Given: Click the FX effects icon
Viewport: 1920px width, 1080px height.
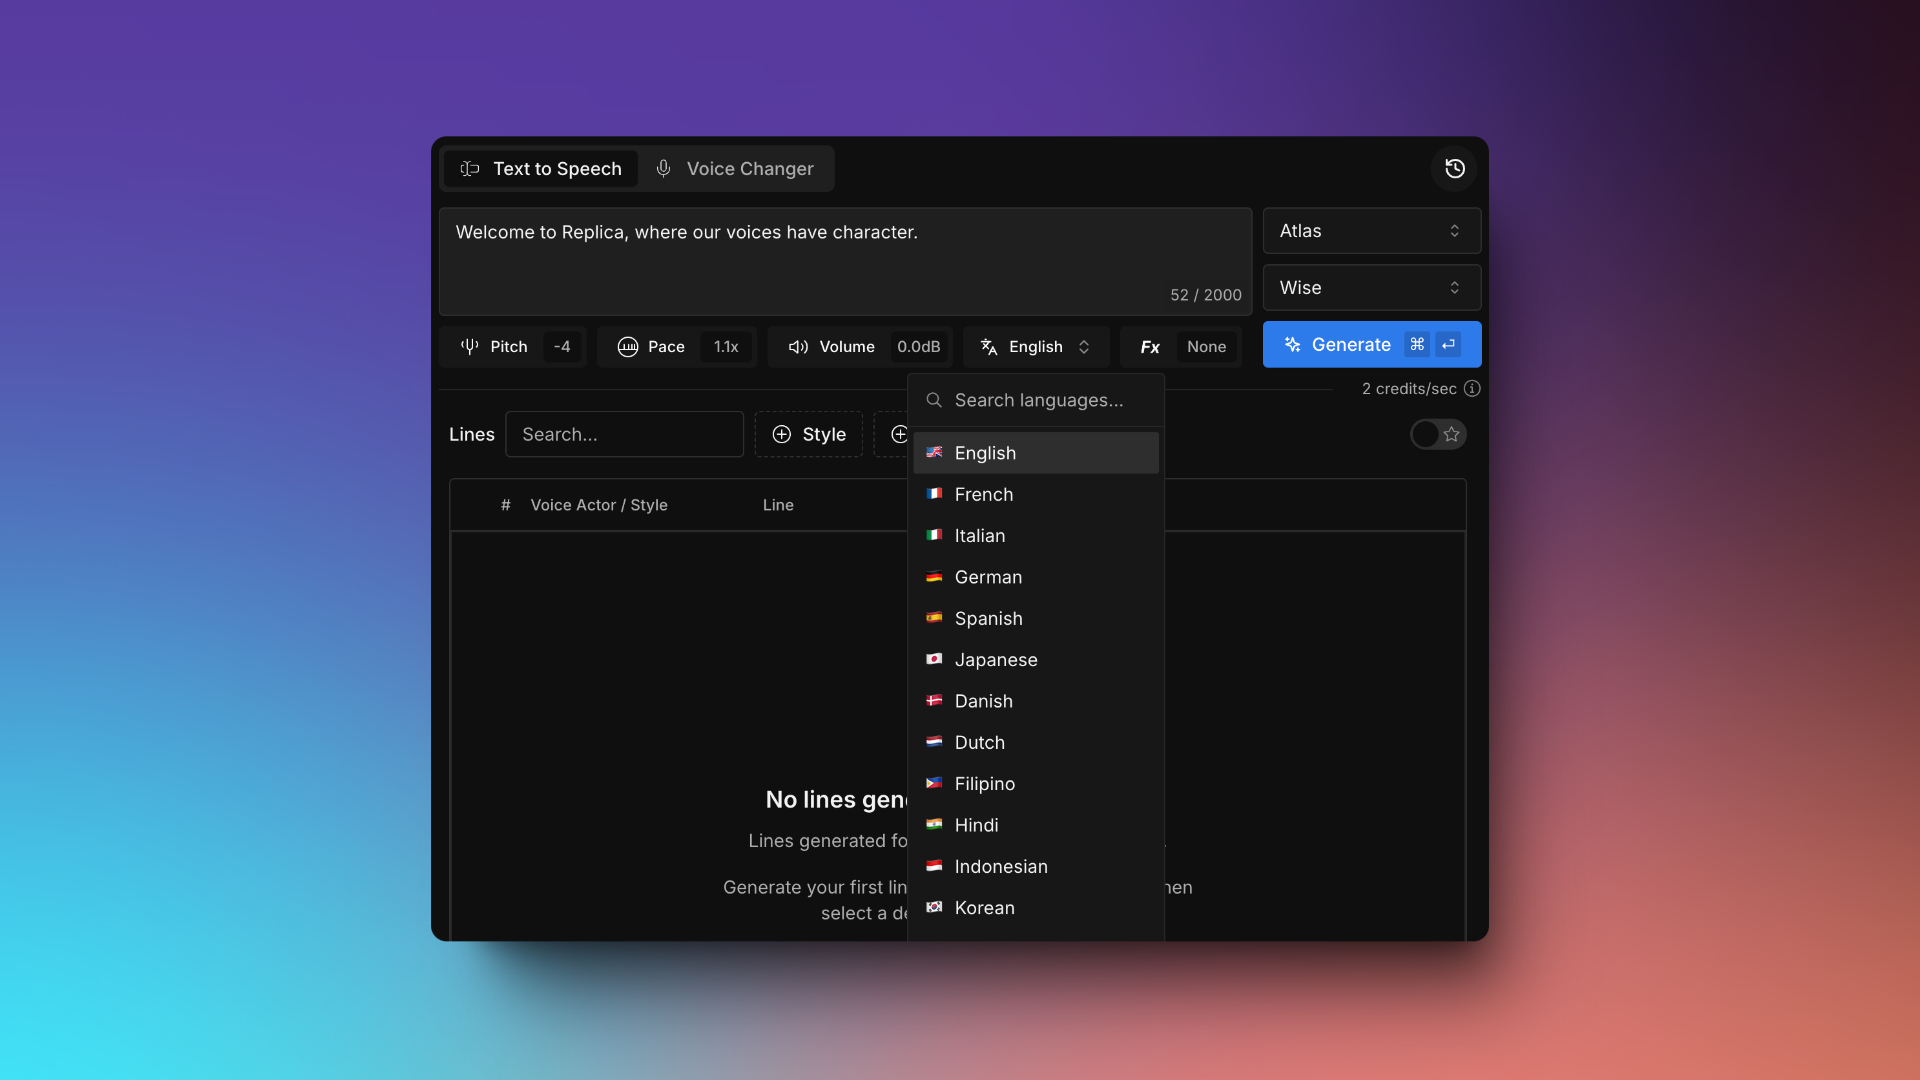Looking at the screenshot, I should point(1149,344).
